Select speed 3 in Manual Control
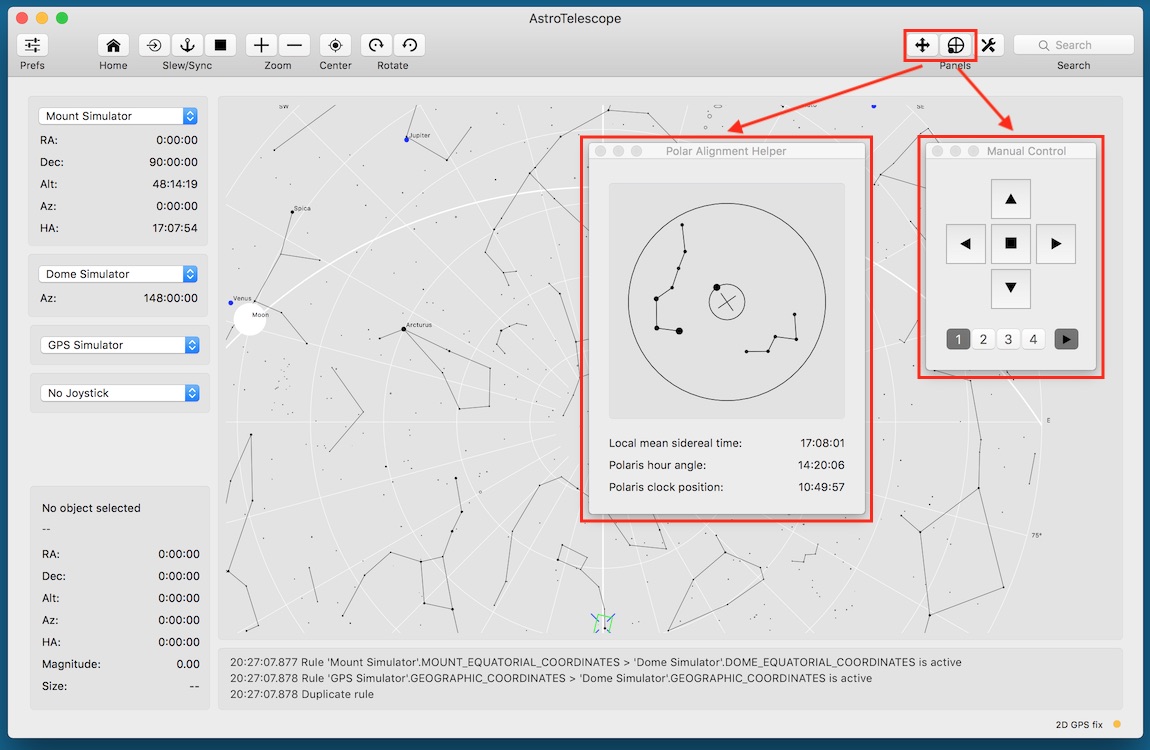The image size is (1150, 750). pos(1008,339)
